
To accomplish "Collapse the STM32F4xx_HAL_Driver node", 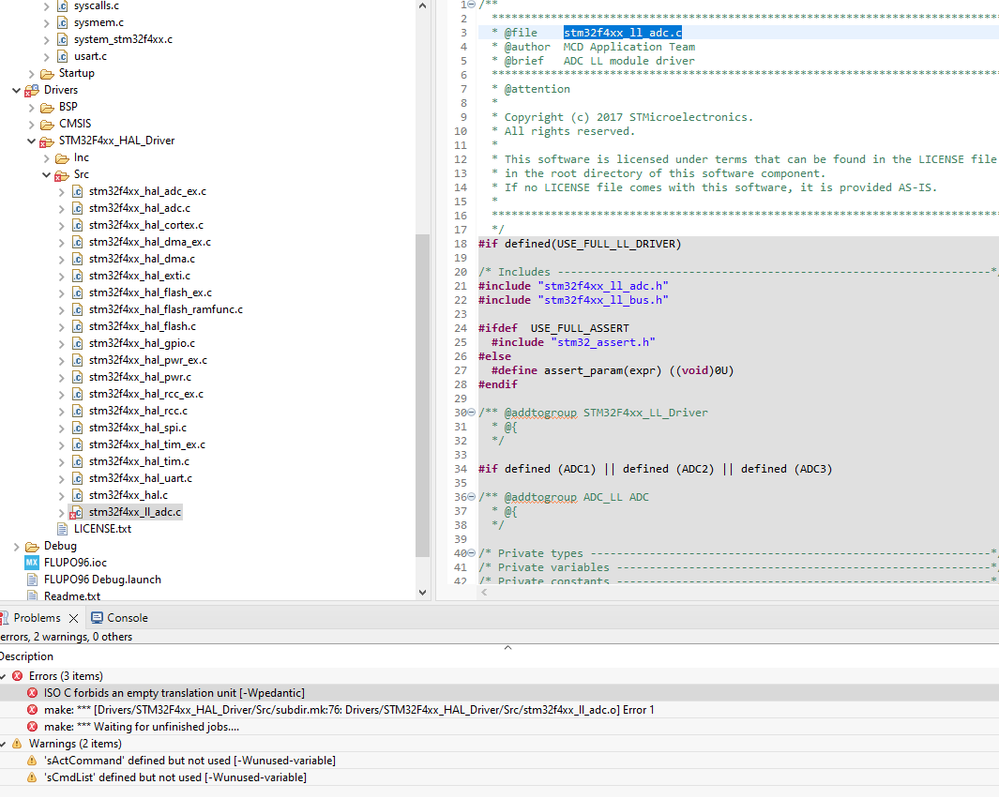I will tap(31, 141).
